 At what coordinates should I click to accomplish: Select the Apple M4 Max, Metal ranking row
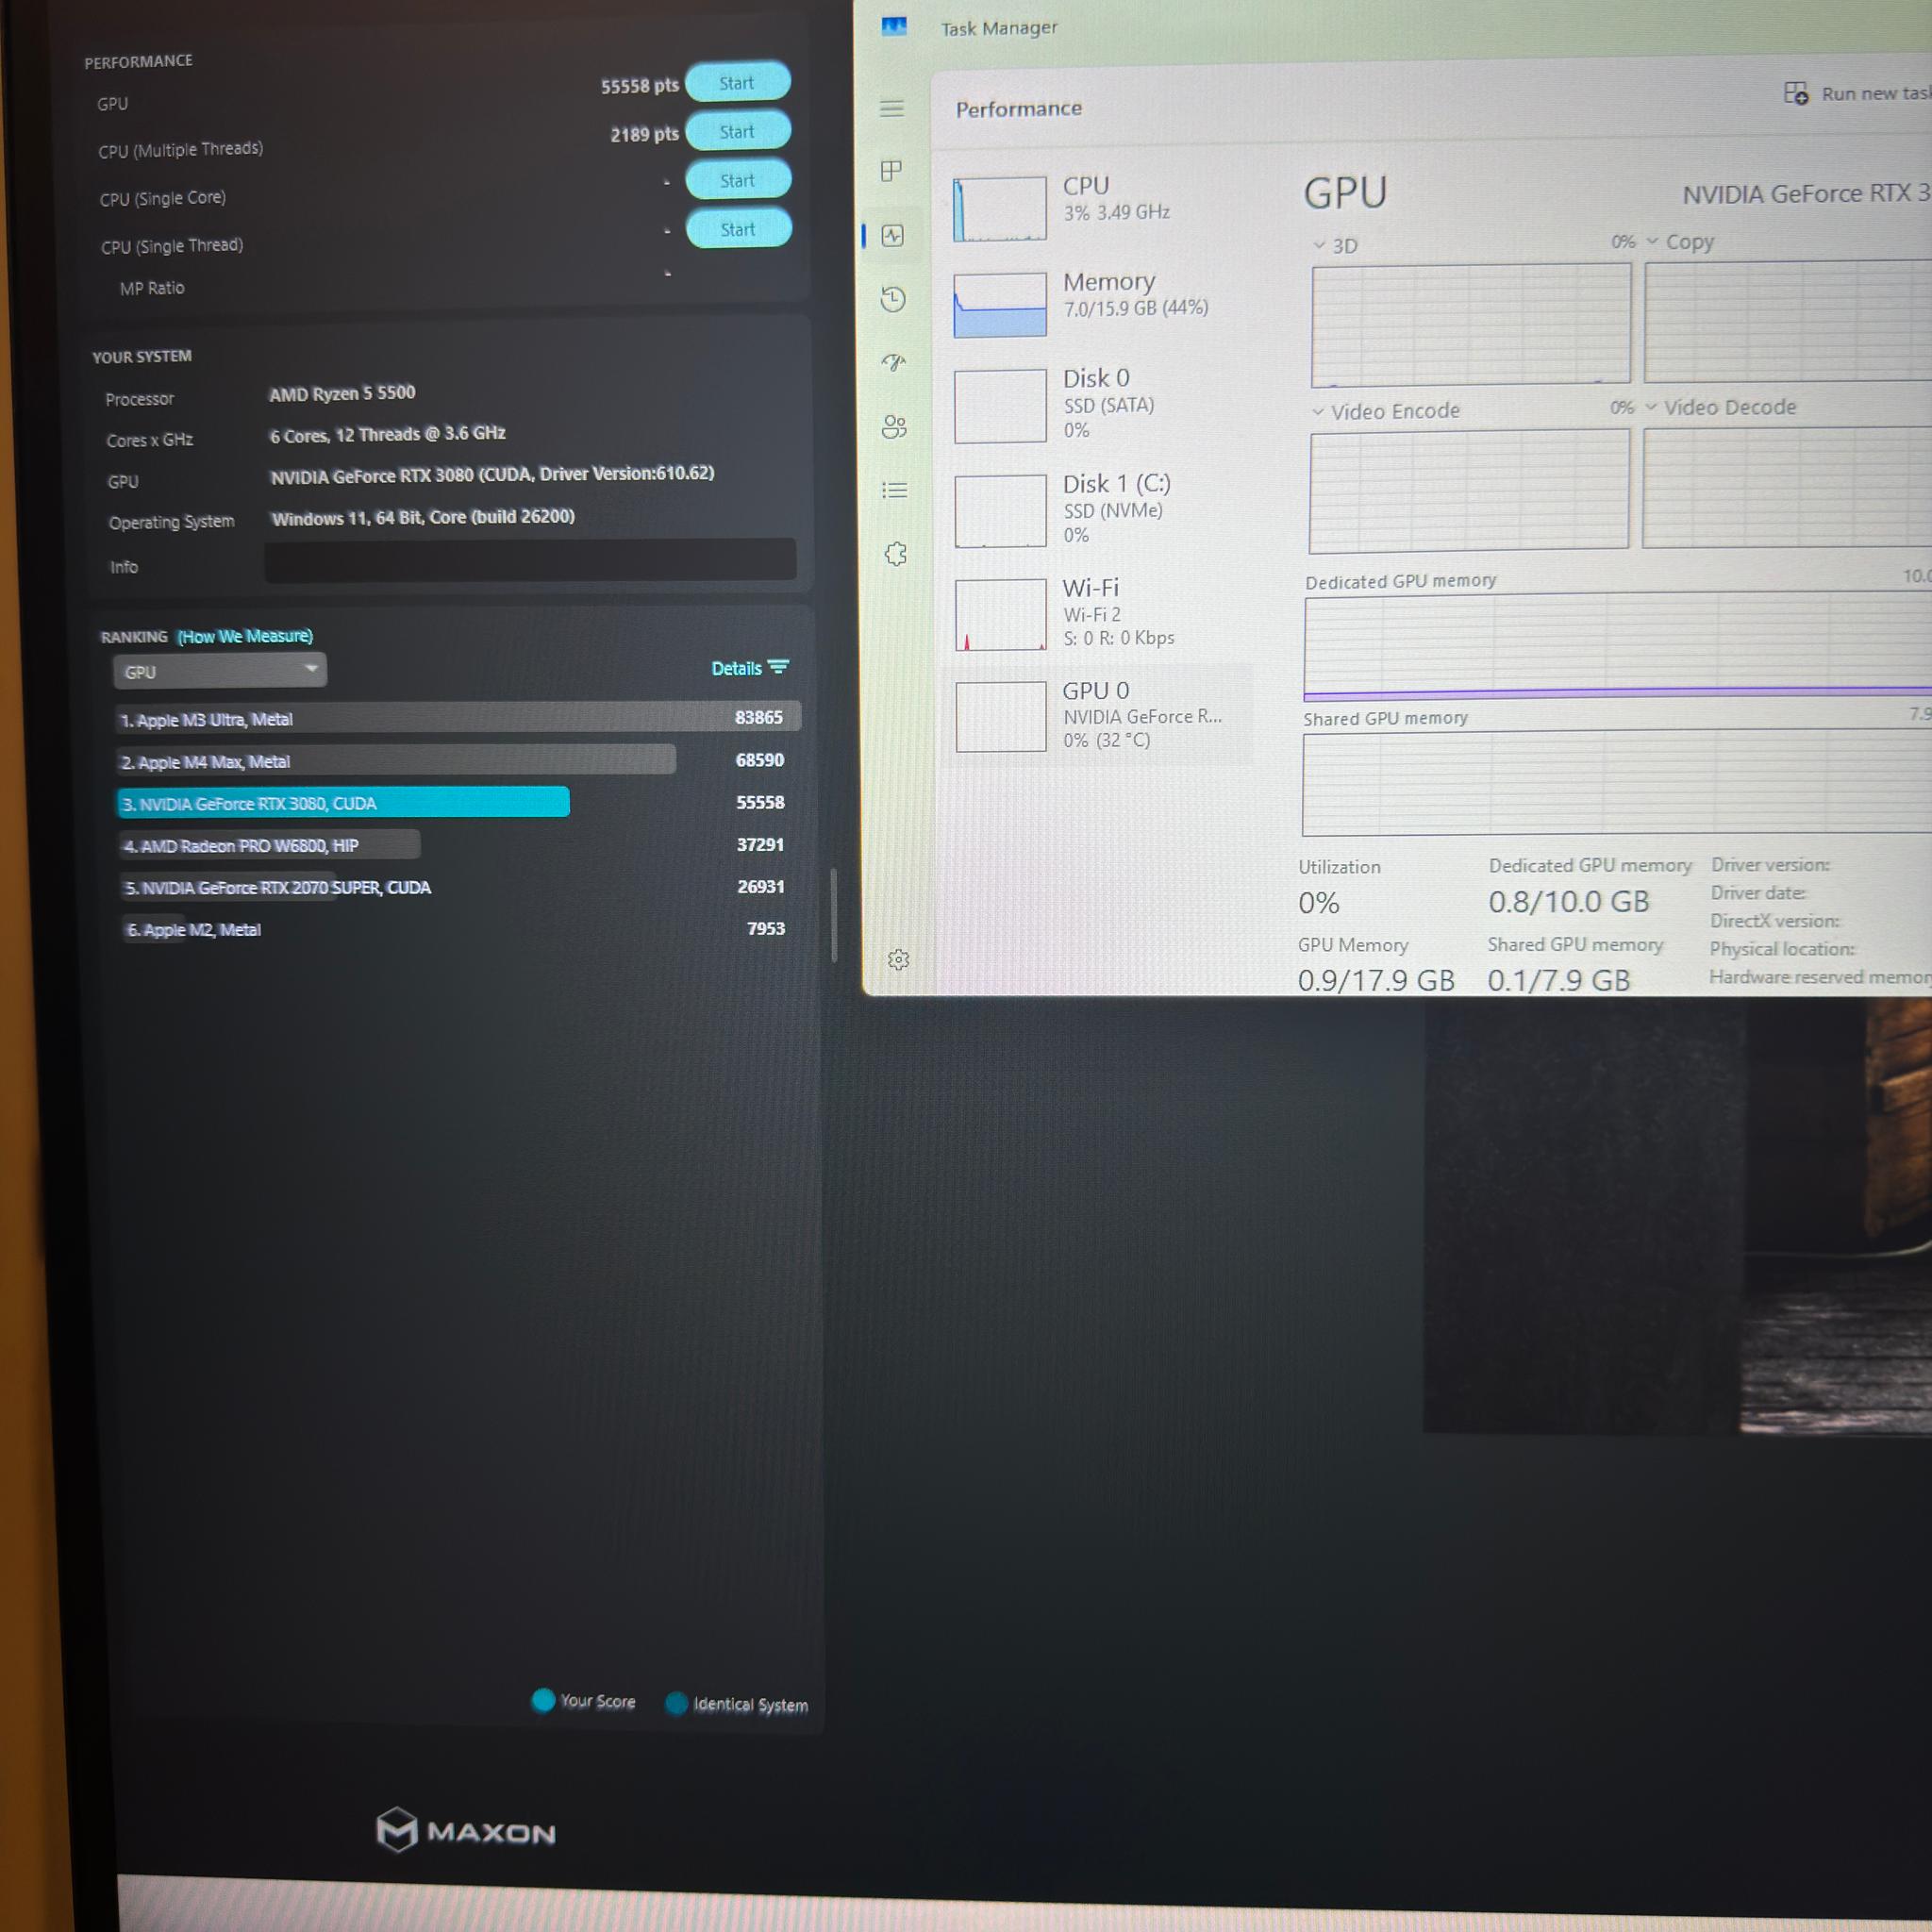pos(452,761)
